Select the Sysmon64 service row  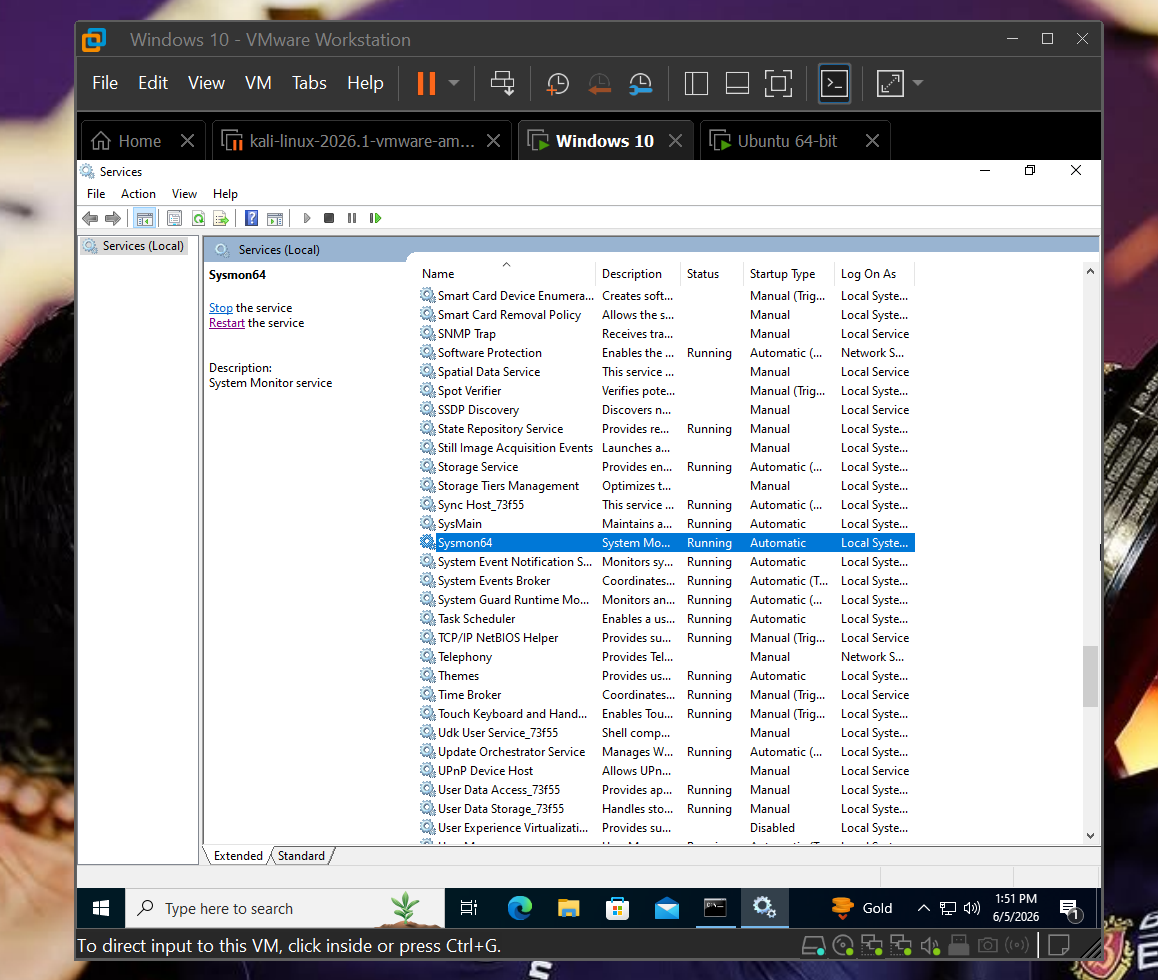click(x=667, y=543)
